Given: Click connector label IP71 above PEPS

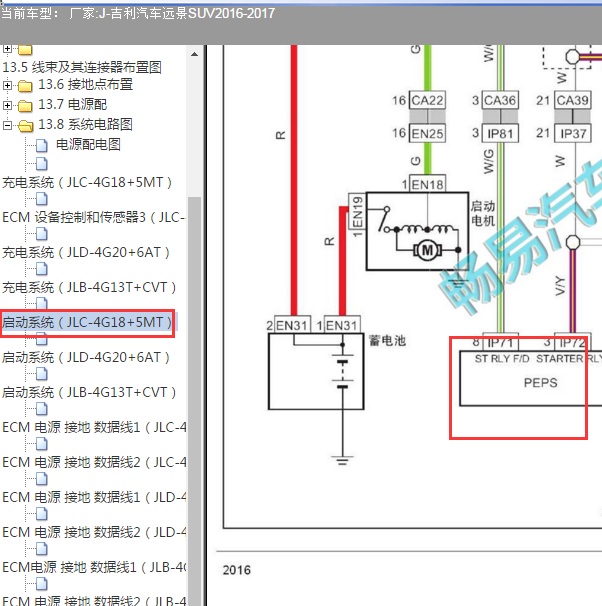Looking at the screenshot, I should pyautogui.click(x=500, y=342).
